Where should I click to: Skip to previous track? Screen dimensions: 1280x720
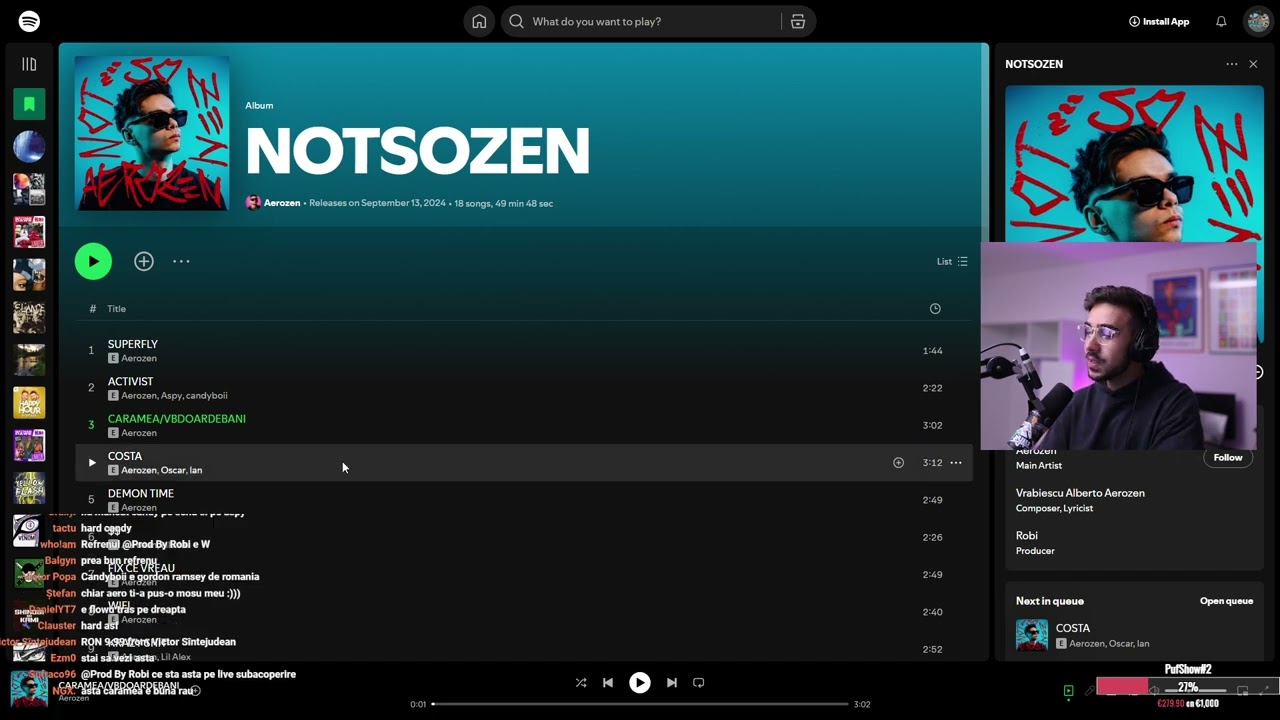click(x=607, y=683)
